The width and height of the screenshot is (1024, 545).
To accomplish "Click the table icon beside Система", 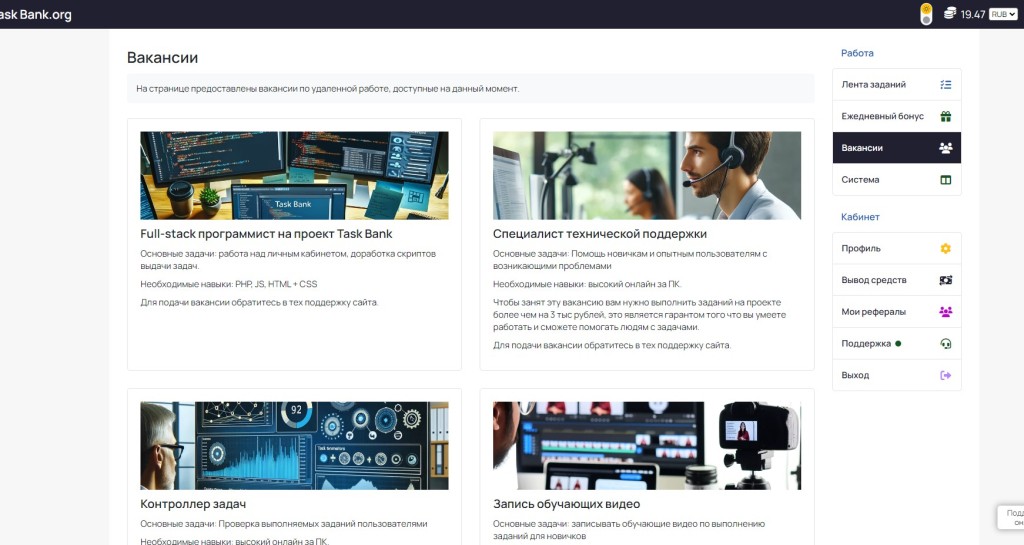I will pyautogui.click(x=945, y=180).
